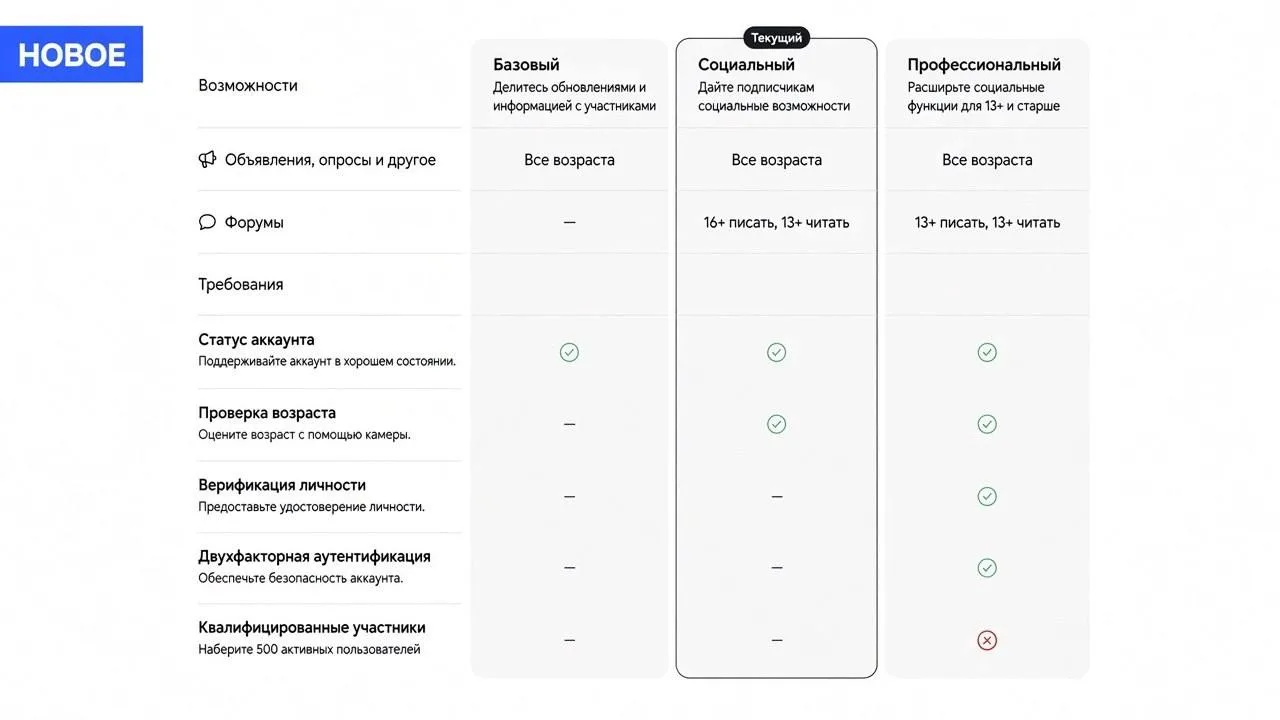
Task: Click the blue НОВОЕ label
Action: click(x=72, y=54)
